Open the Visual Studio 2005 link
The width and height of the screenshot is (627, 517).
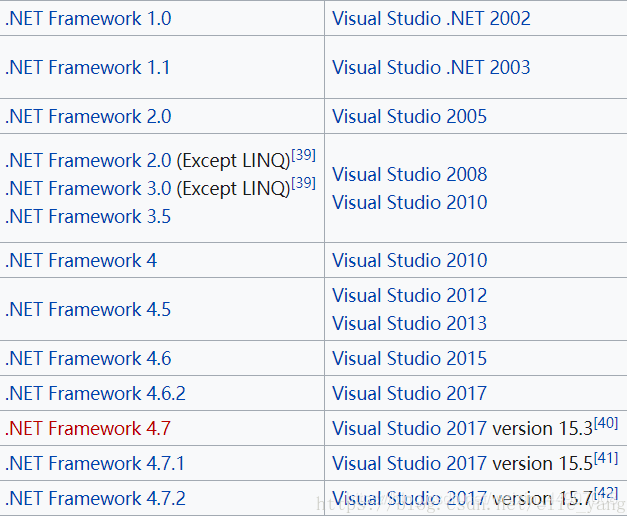tap(409, 116)
